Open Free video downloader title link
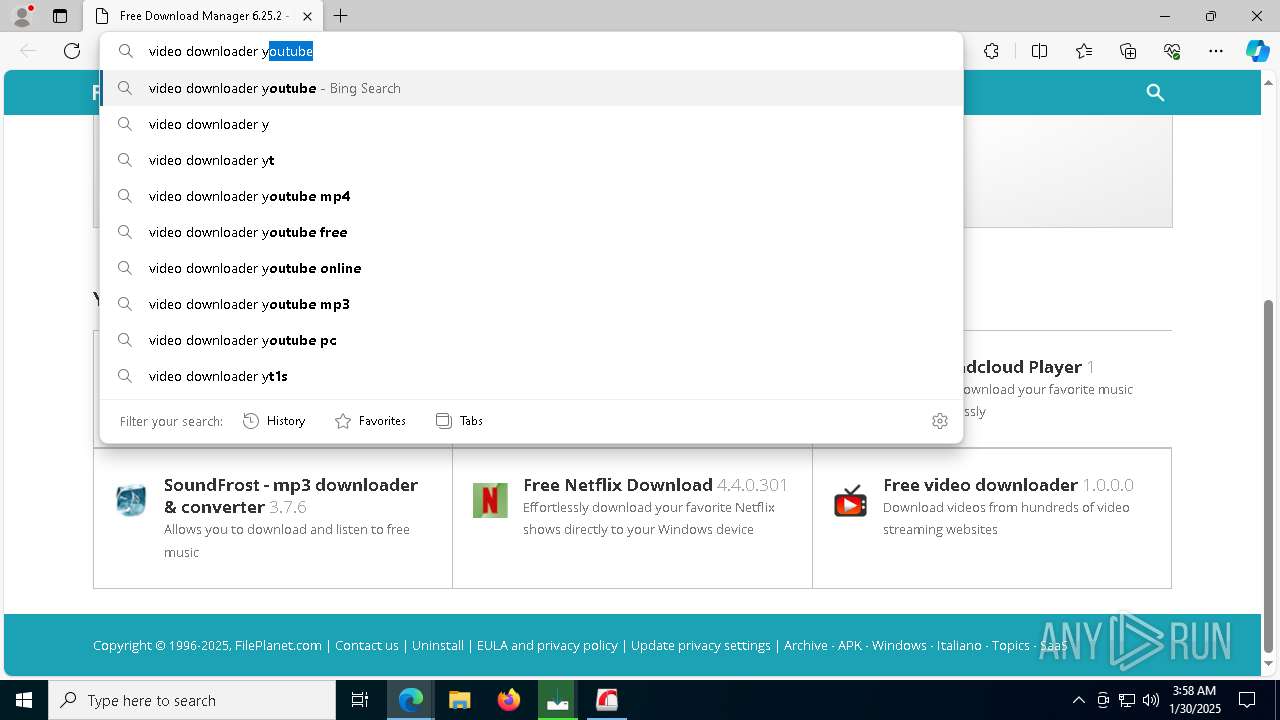The height and width of the screenshot is (720, 1280). [980, 485]
